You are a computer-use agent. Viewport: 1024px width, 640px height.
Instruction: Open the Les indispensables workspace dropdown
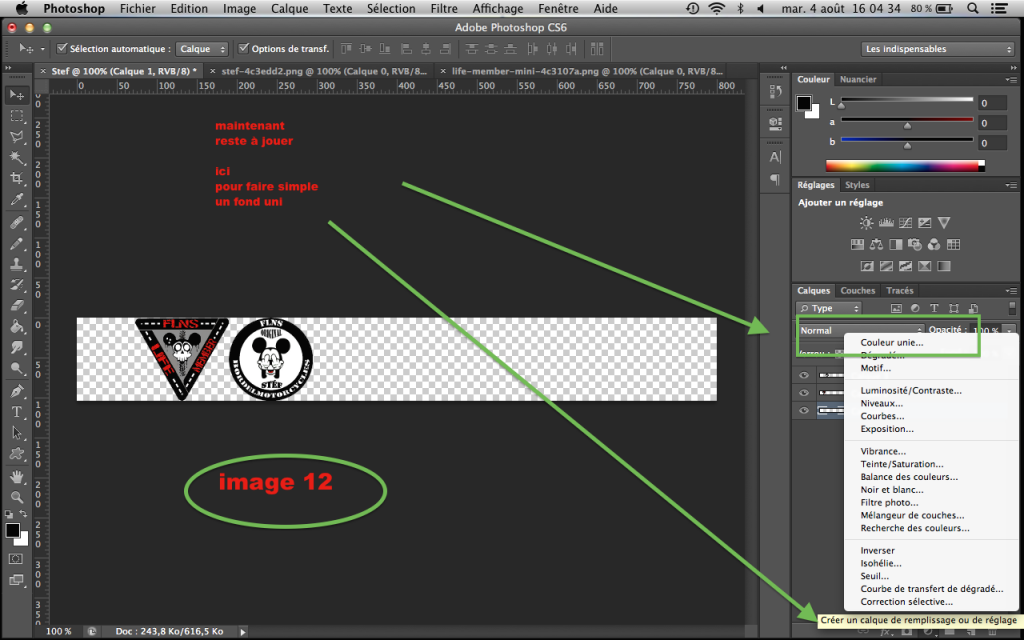pyautogui.click(x=938, y=49)
